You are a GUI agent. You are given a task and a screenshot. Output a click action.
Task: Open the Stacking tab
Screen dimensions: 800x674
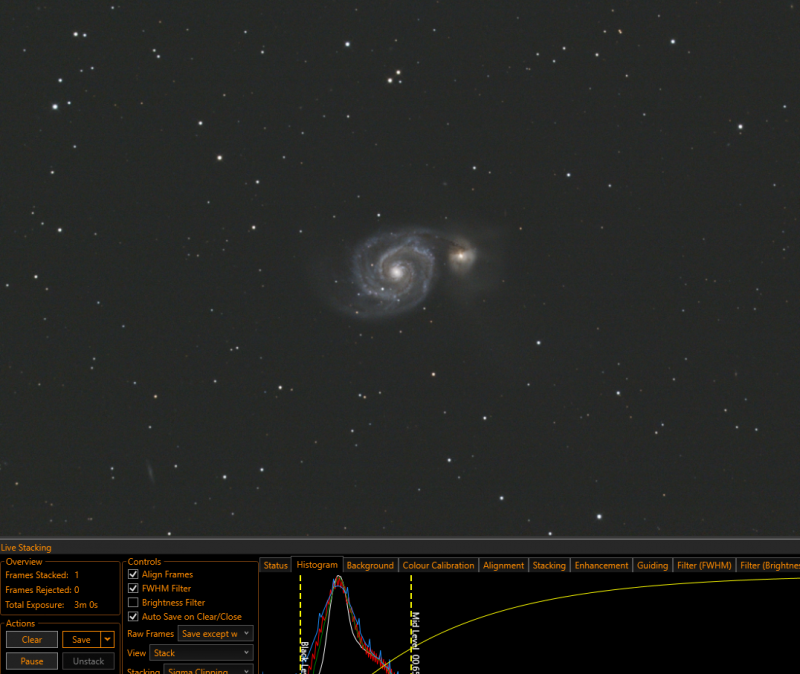[549, 565]
